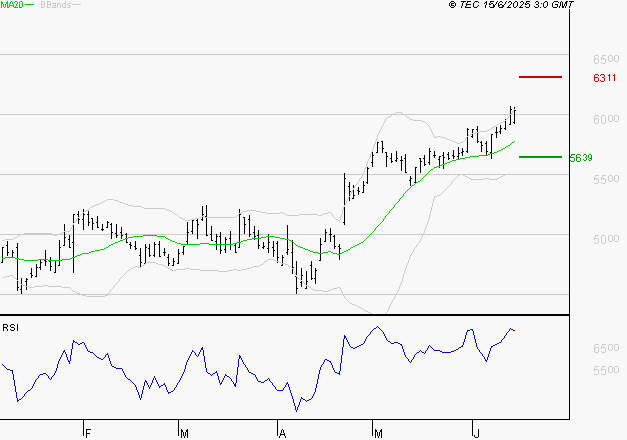This screenshot has height=440, width=627.
Task: Click the green MA20 legend line sample
Action: tap(29, 6)
